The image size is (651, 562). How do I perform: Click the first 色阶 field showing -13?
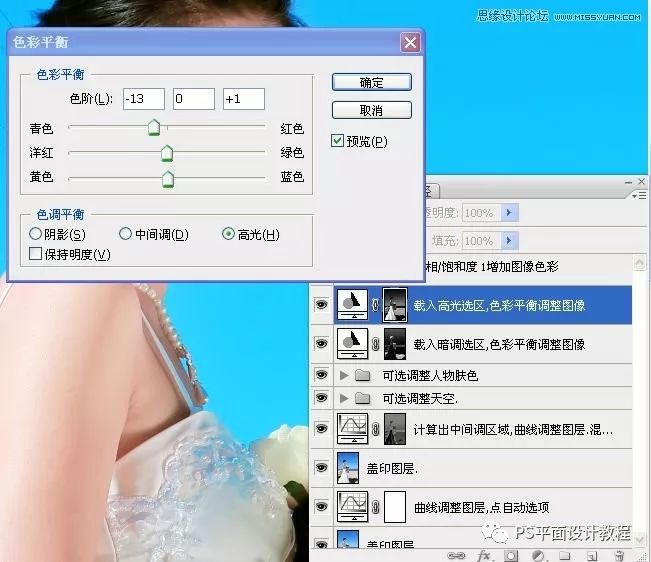pos(144,99)
